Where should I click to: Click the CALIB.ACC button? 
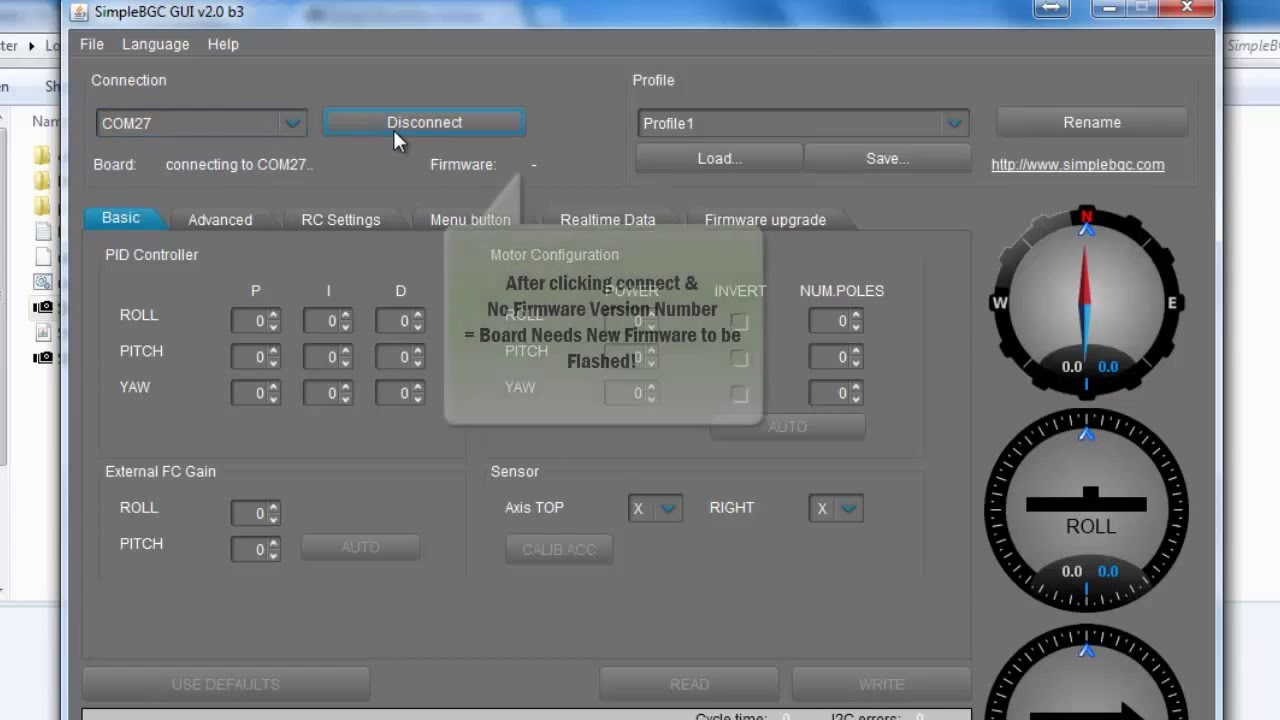point(559,549)
